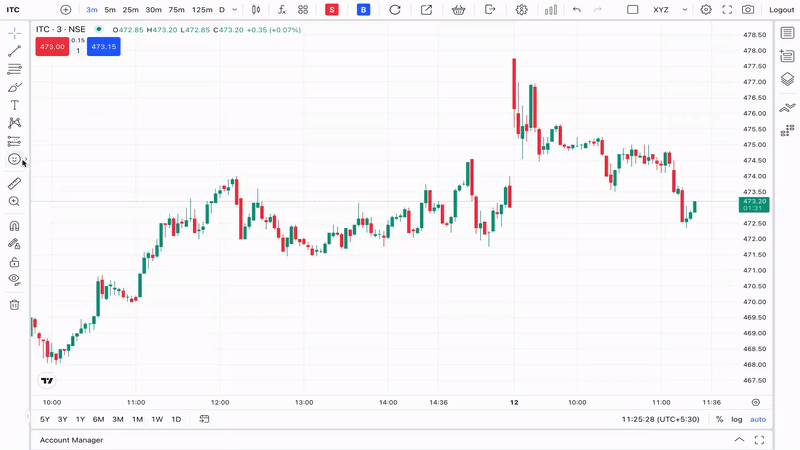Toggle magnet mode for drawings

click(x=14, y=226)
